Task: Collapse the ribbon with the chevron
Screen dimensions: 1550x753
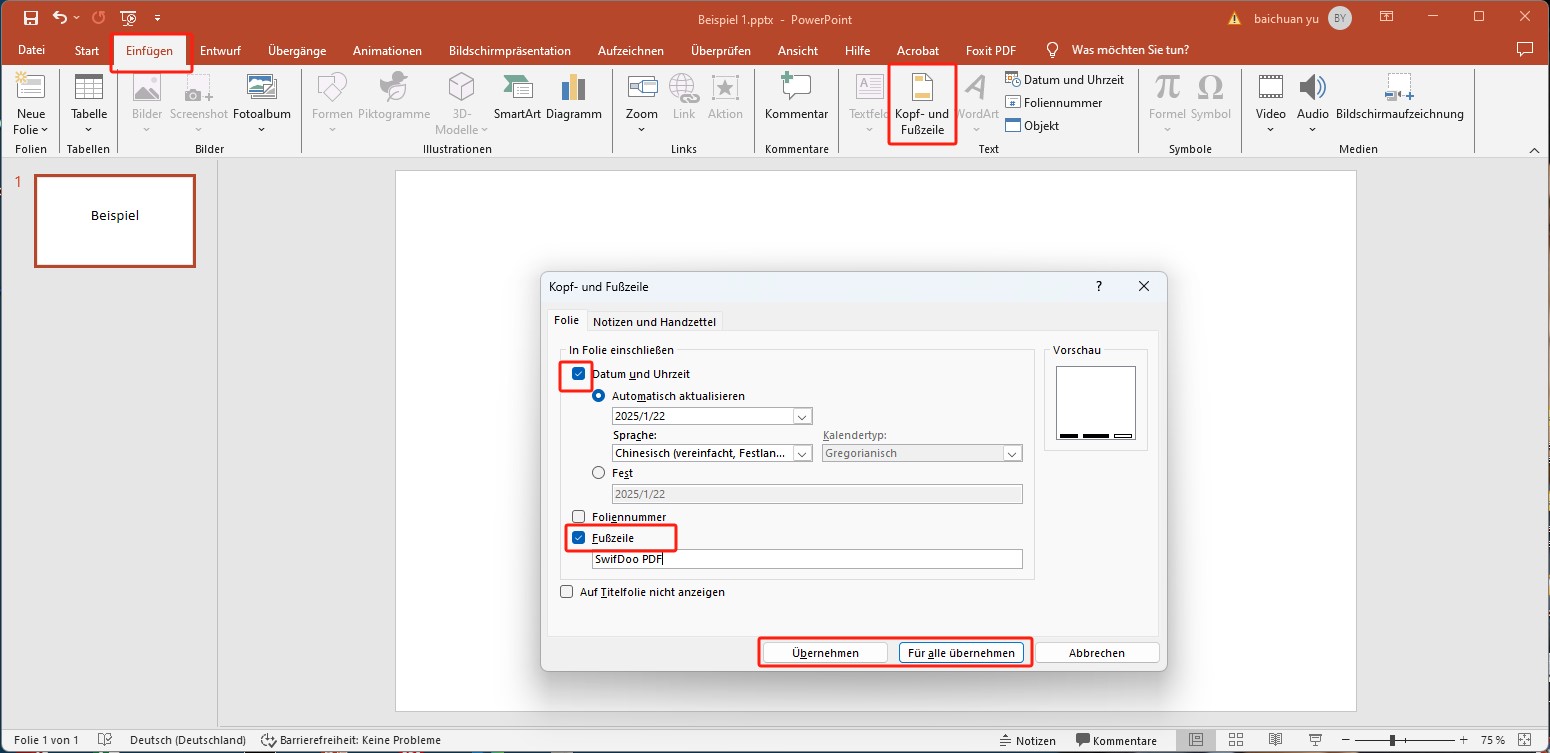Action: coord(1535,150)
